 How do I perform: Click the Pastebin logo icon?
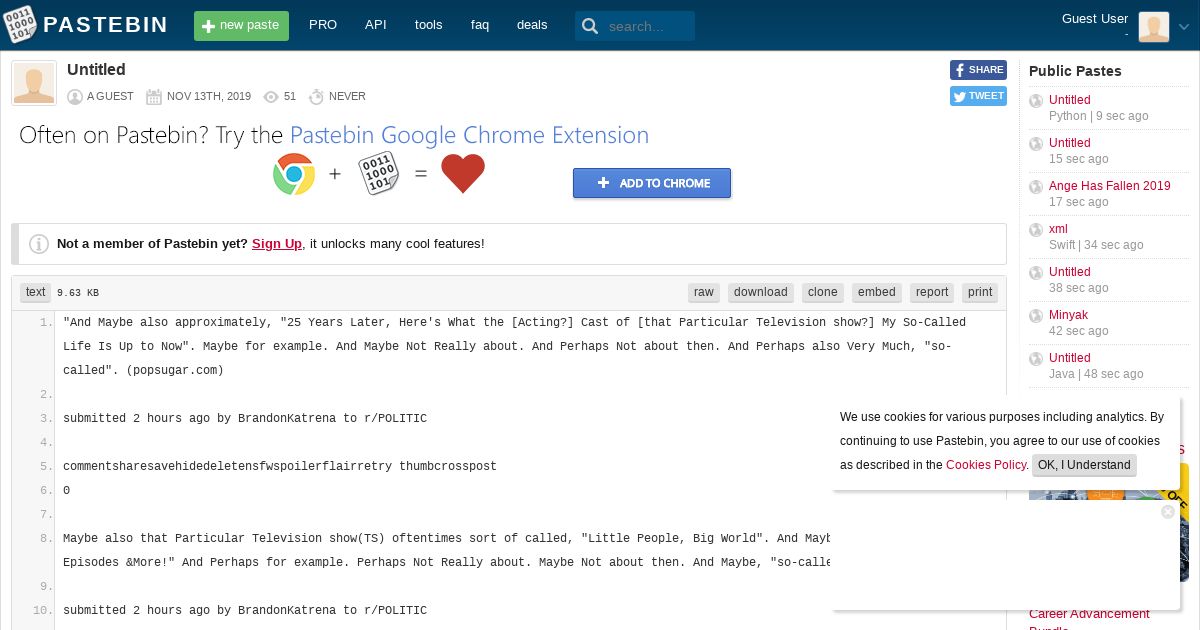(21, 24)
